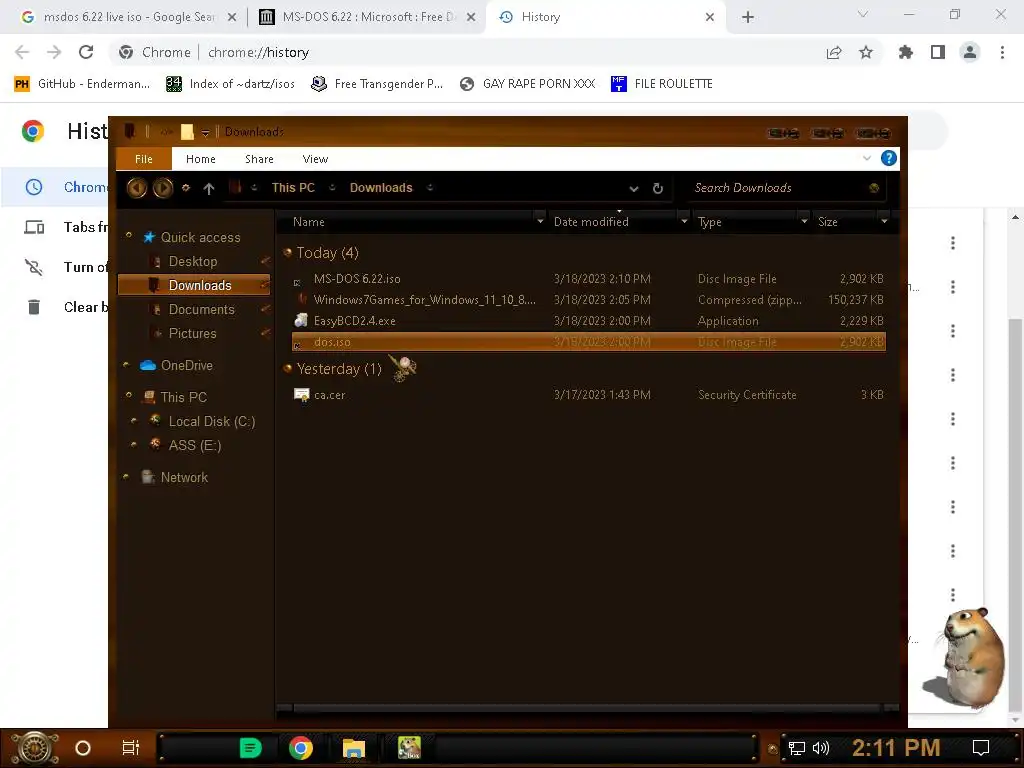Click Downloads in the breadcrumb path
The width and height of the screenshot is (1024, 768).
click(381, 188)
